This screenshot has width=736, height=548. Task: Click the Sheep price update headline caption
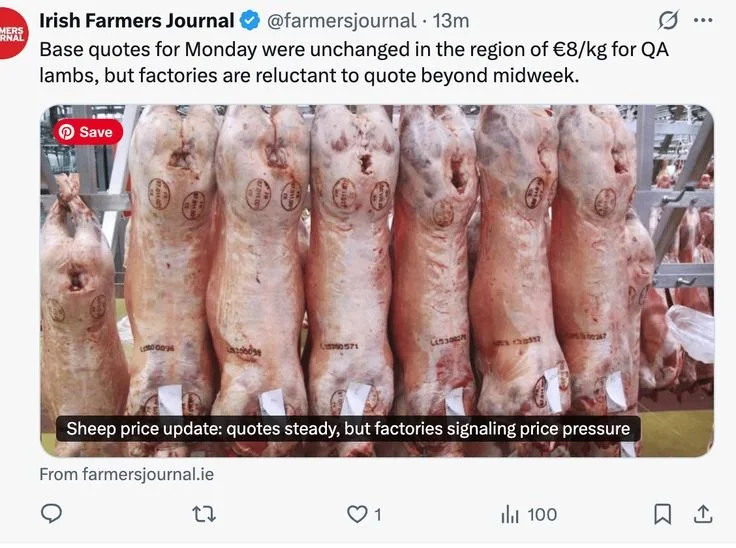348,429
